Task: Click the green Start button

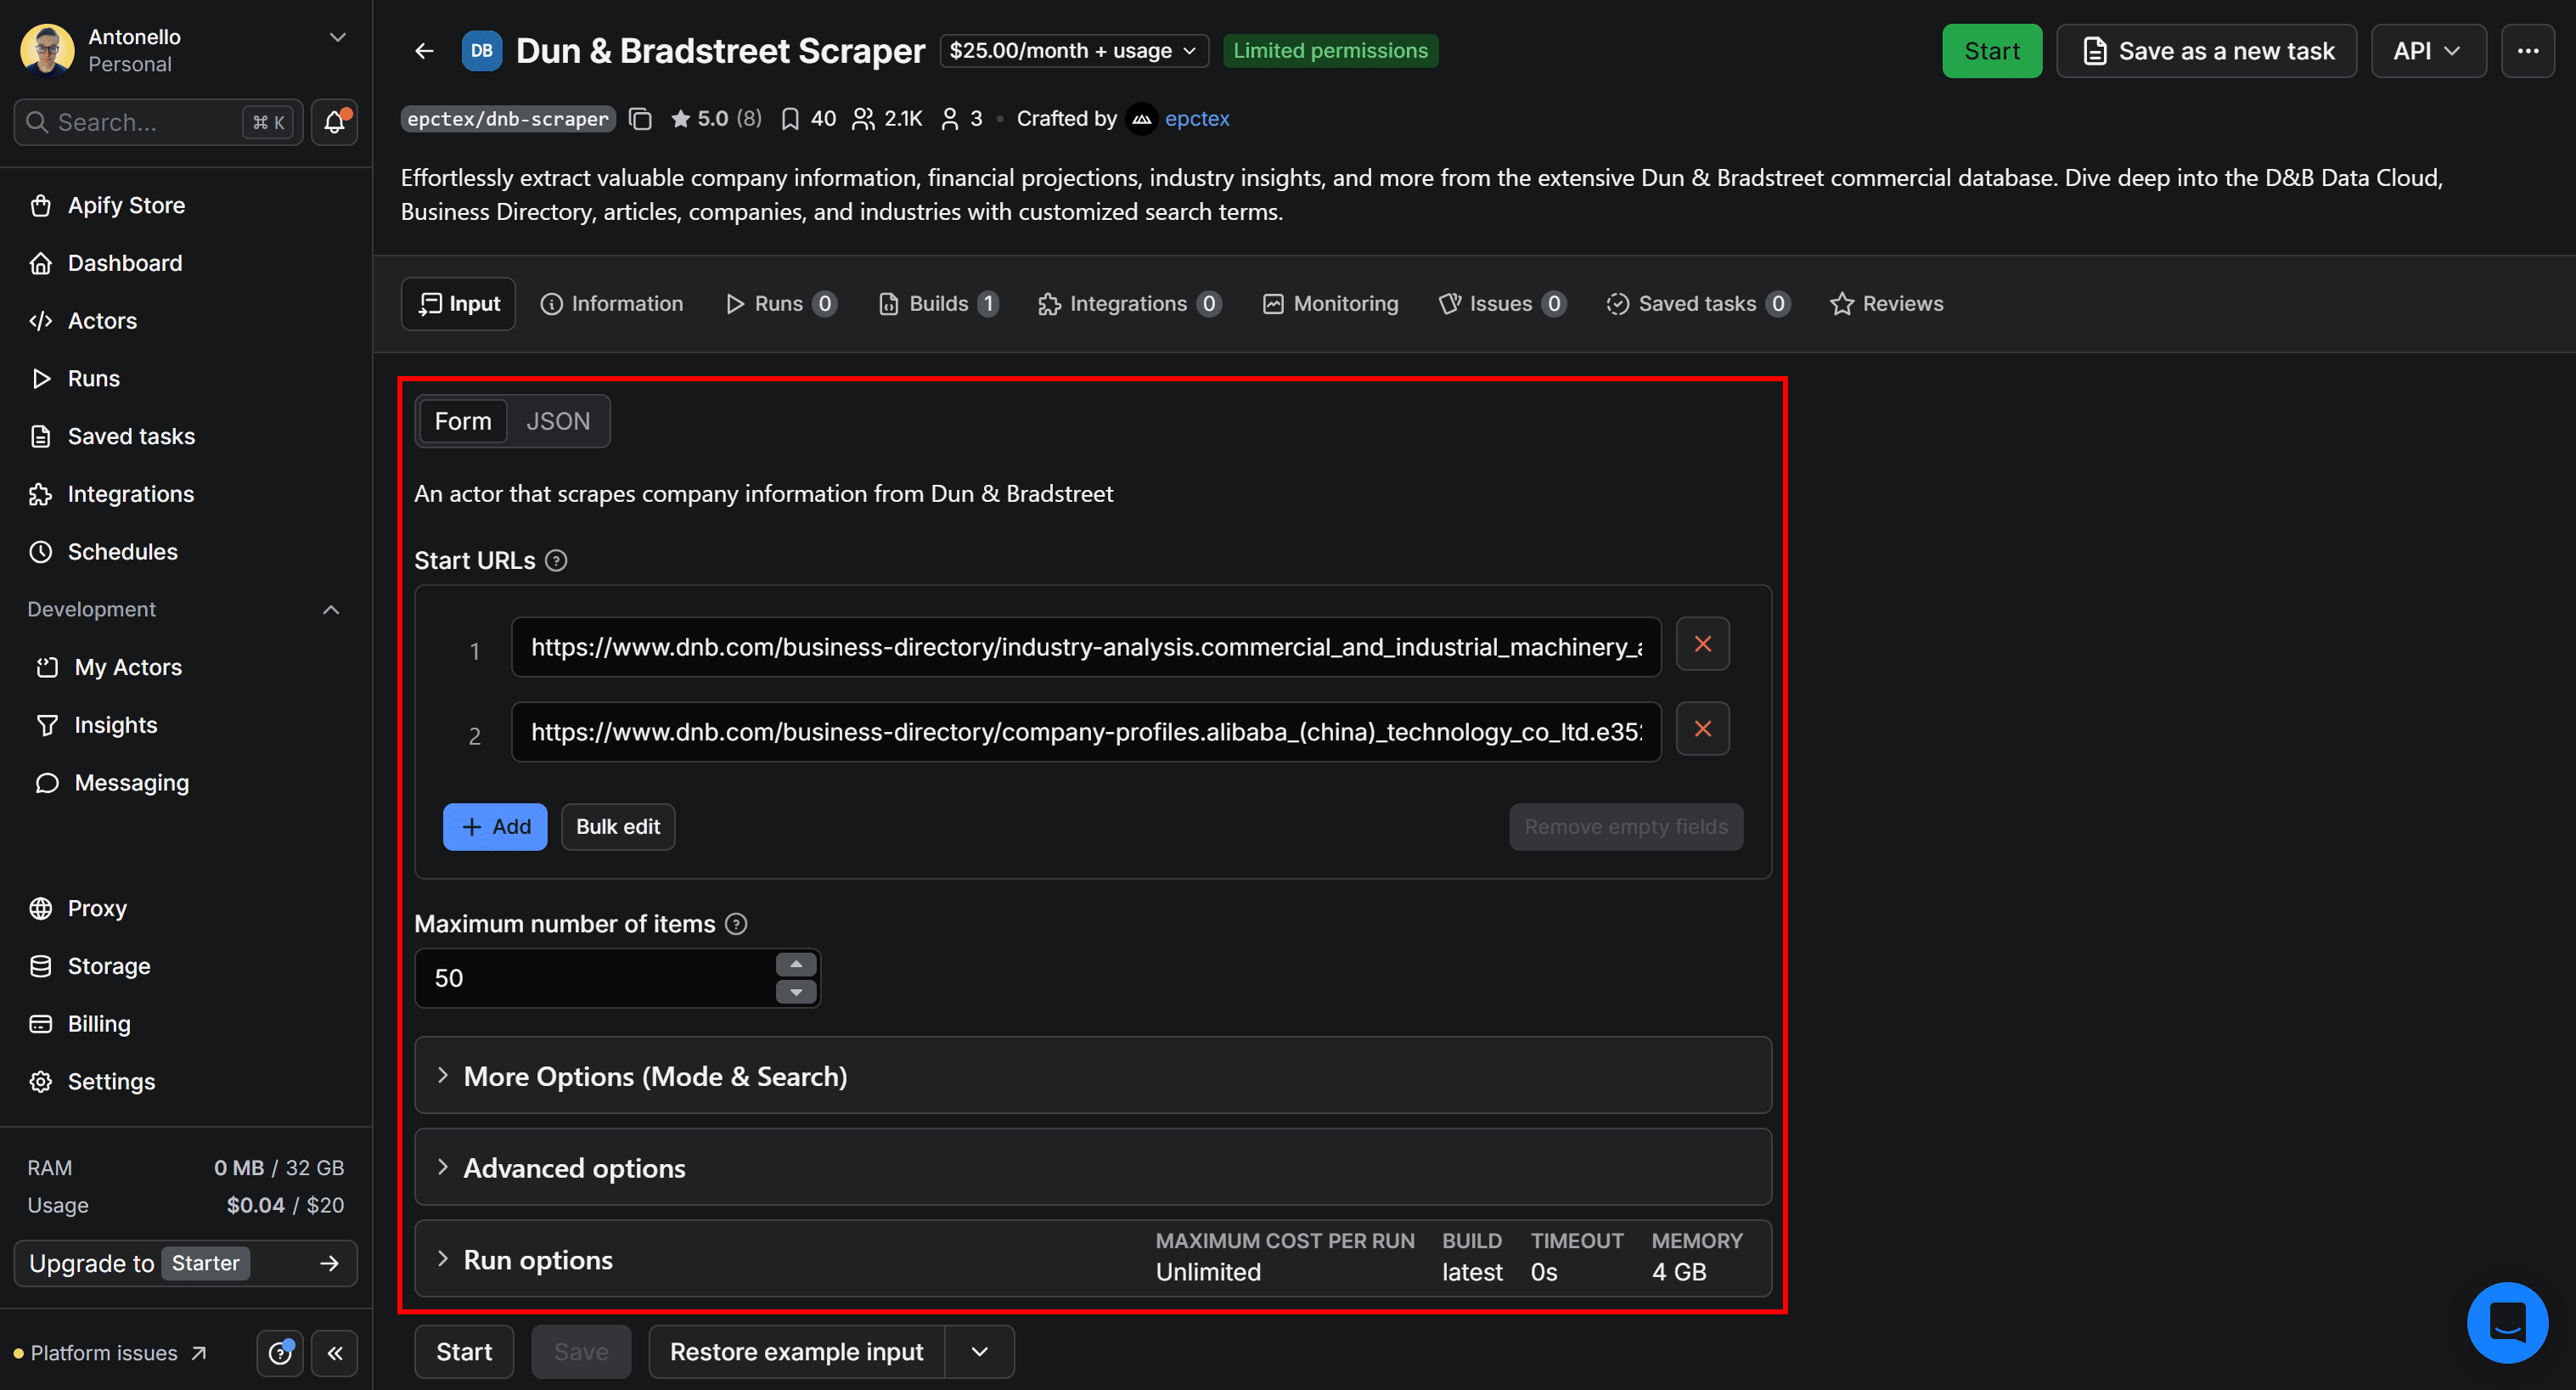Action: [1991, 51]
